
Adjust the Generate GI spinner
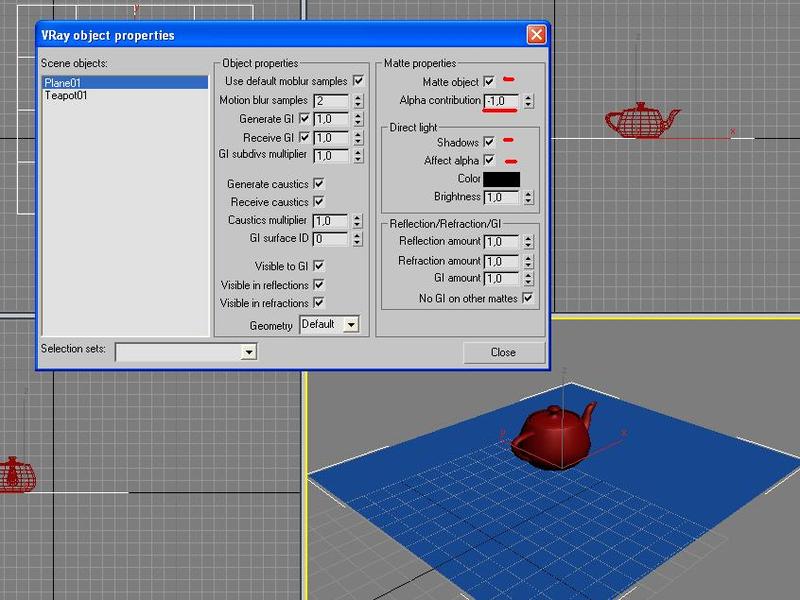pos(358,119)
